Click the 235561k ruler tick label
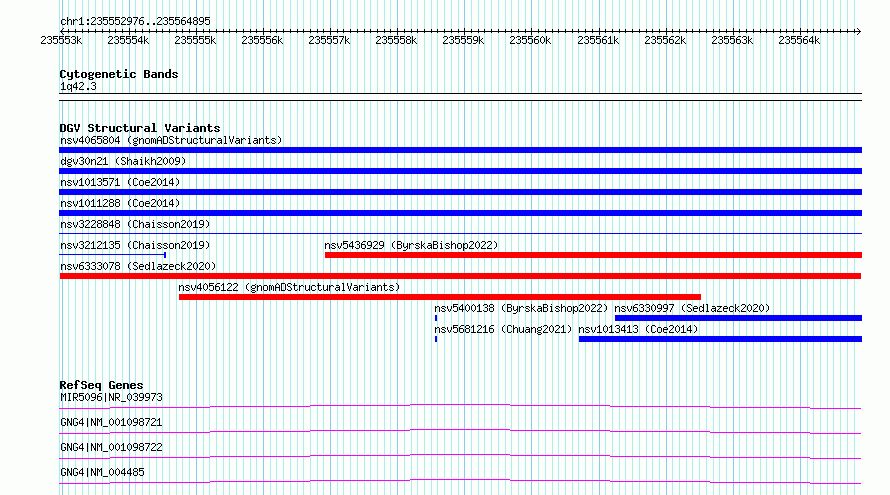The image size is (890, 495). [598, 40]
